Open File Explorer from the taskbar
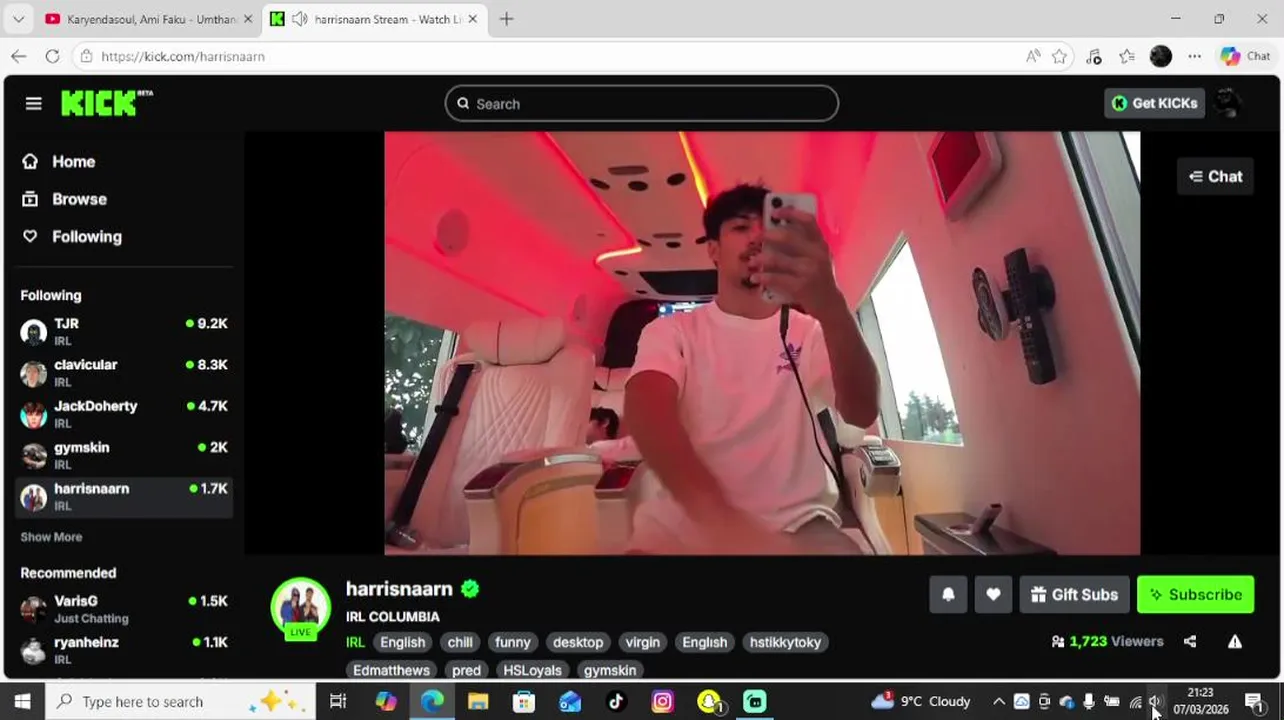This screenshot has height=720, width=1284. [x=478, y=702]
